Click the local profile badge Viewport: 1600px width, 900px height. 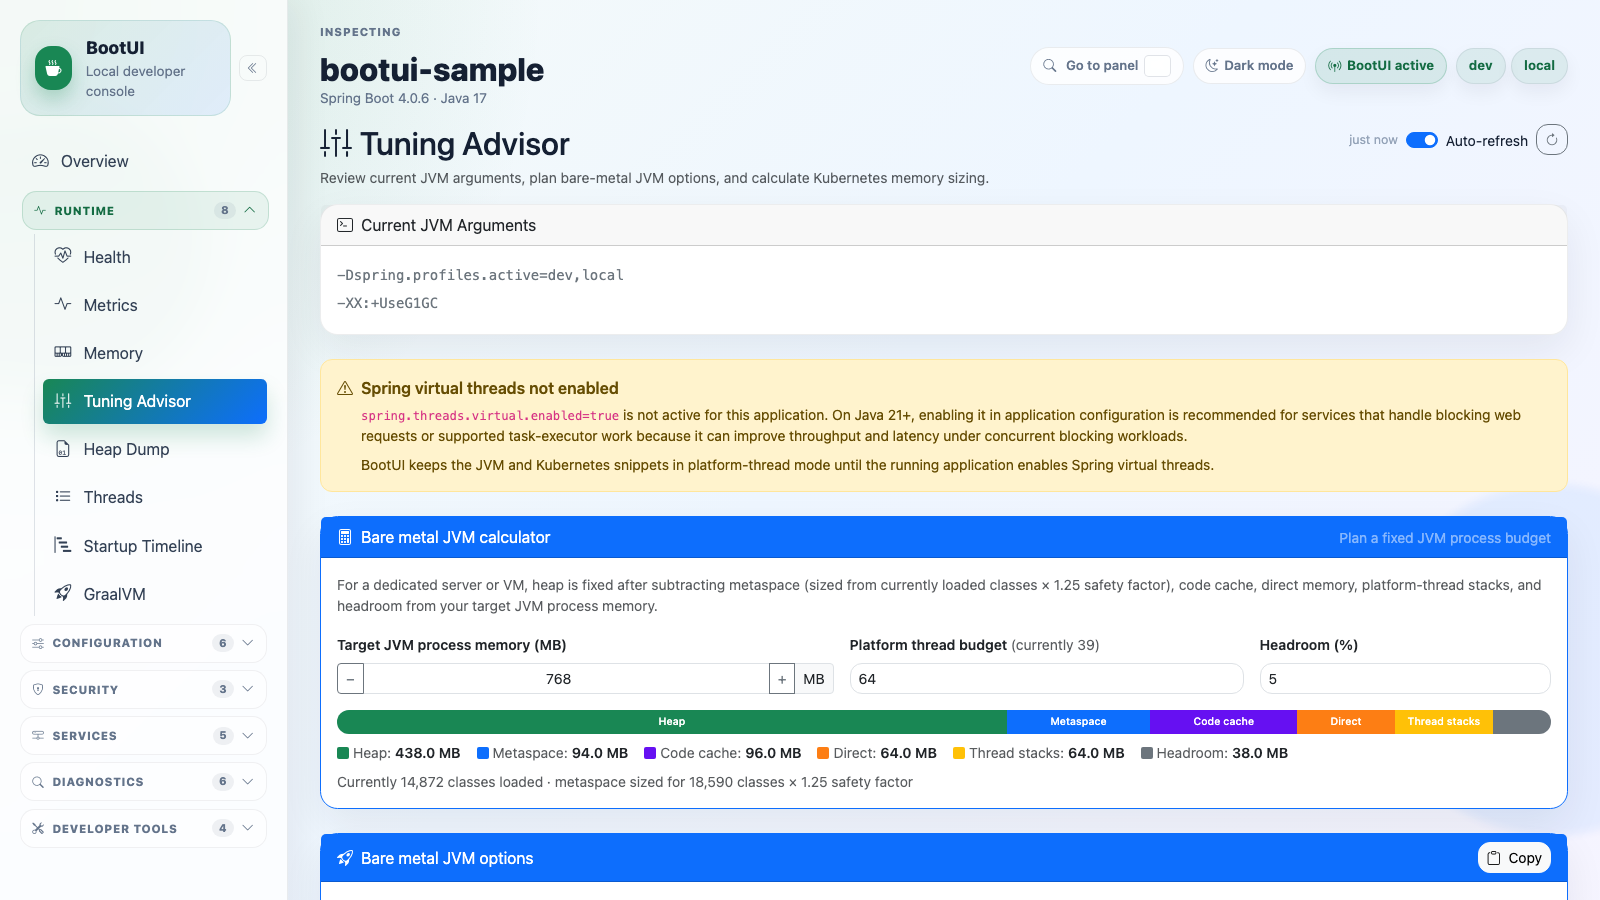[1539, 66]
